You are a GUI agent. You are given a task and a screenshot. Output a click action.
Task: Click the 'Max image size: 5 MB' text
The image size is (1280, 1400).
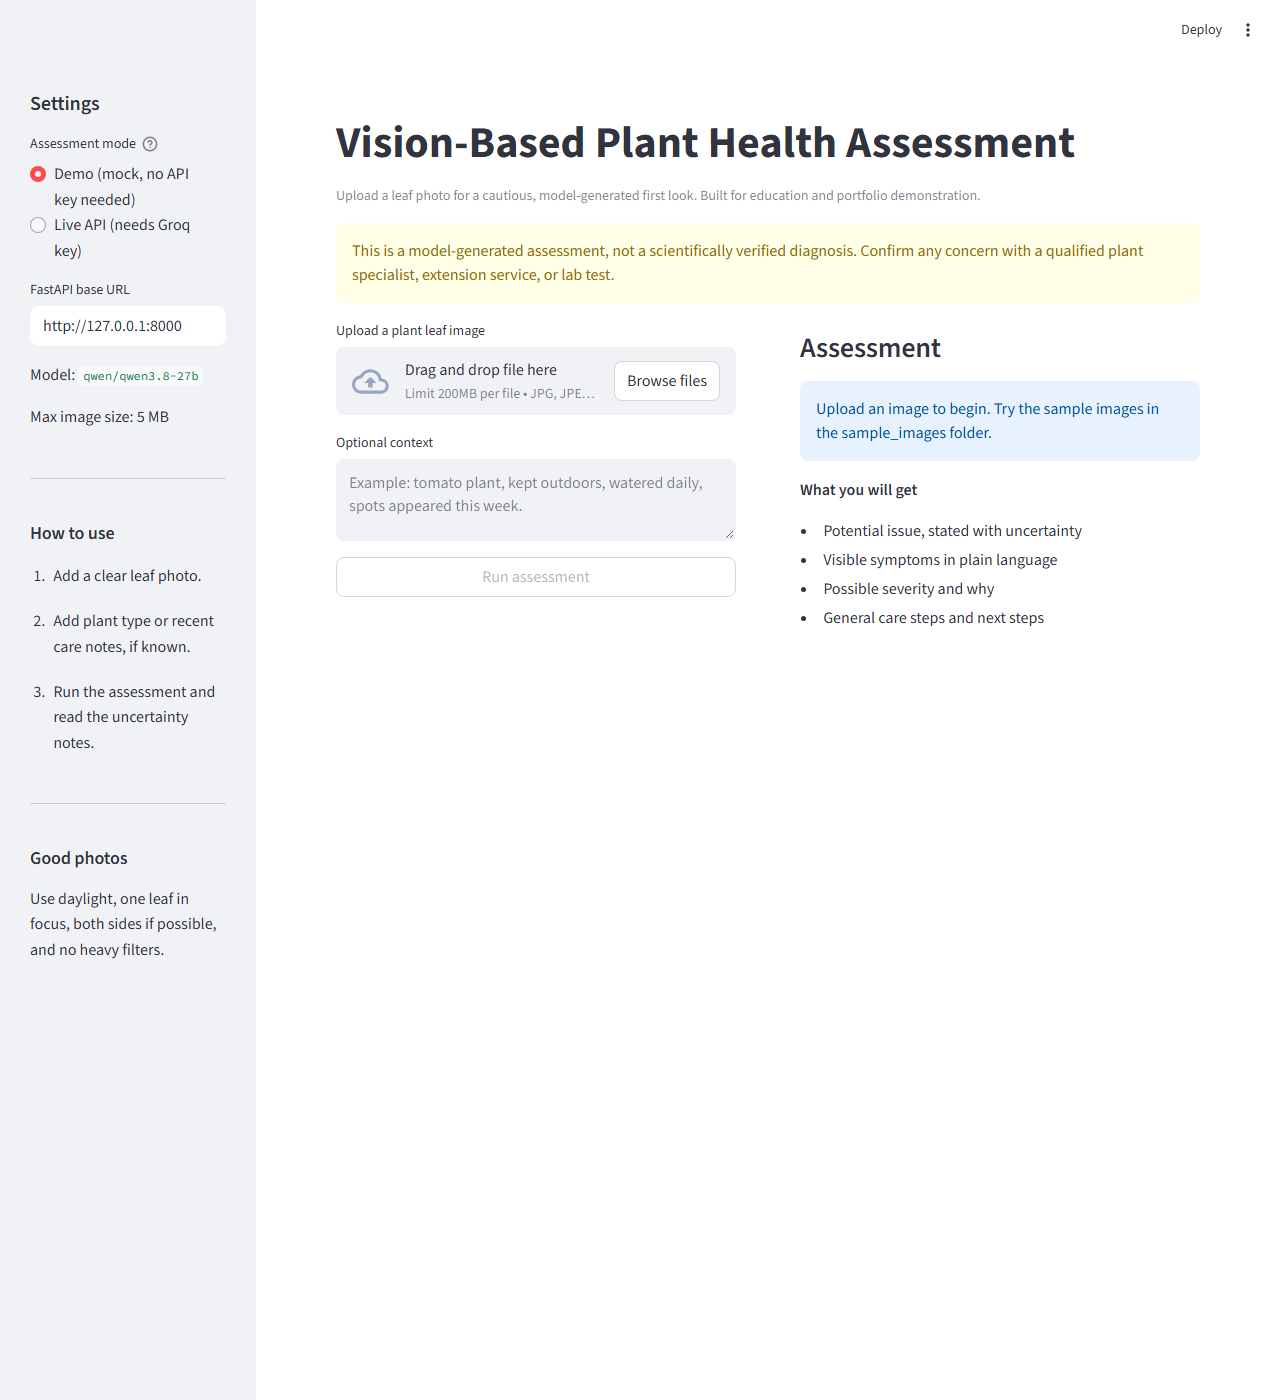(x=99, y=417)
